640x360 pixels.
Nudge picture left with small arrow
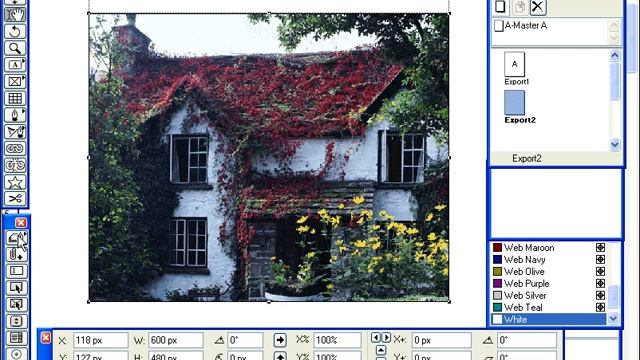pos(376,338)
